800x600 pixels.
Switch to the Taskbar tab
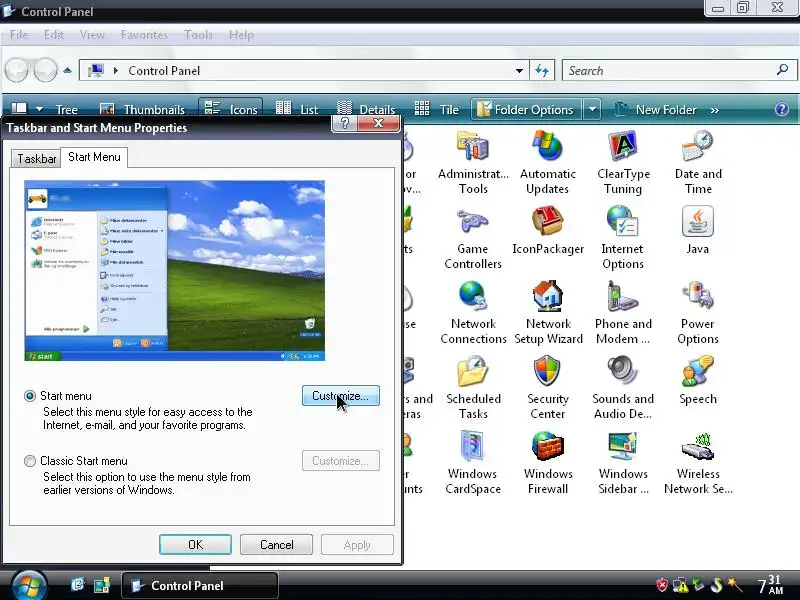tap(36, 159)
